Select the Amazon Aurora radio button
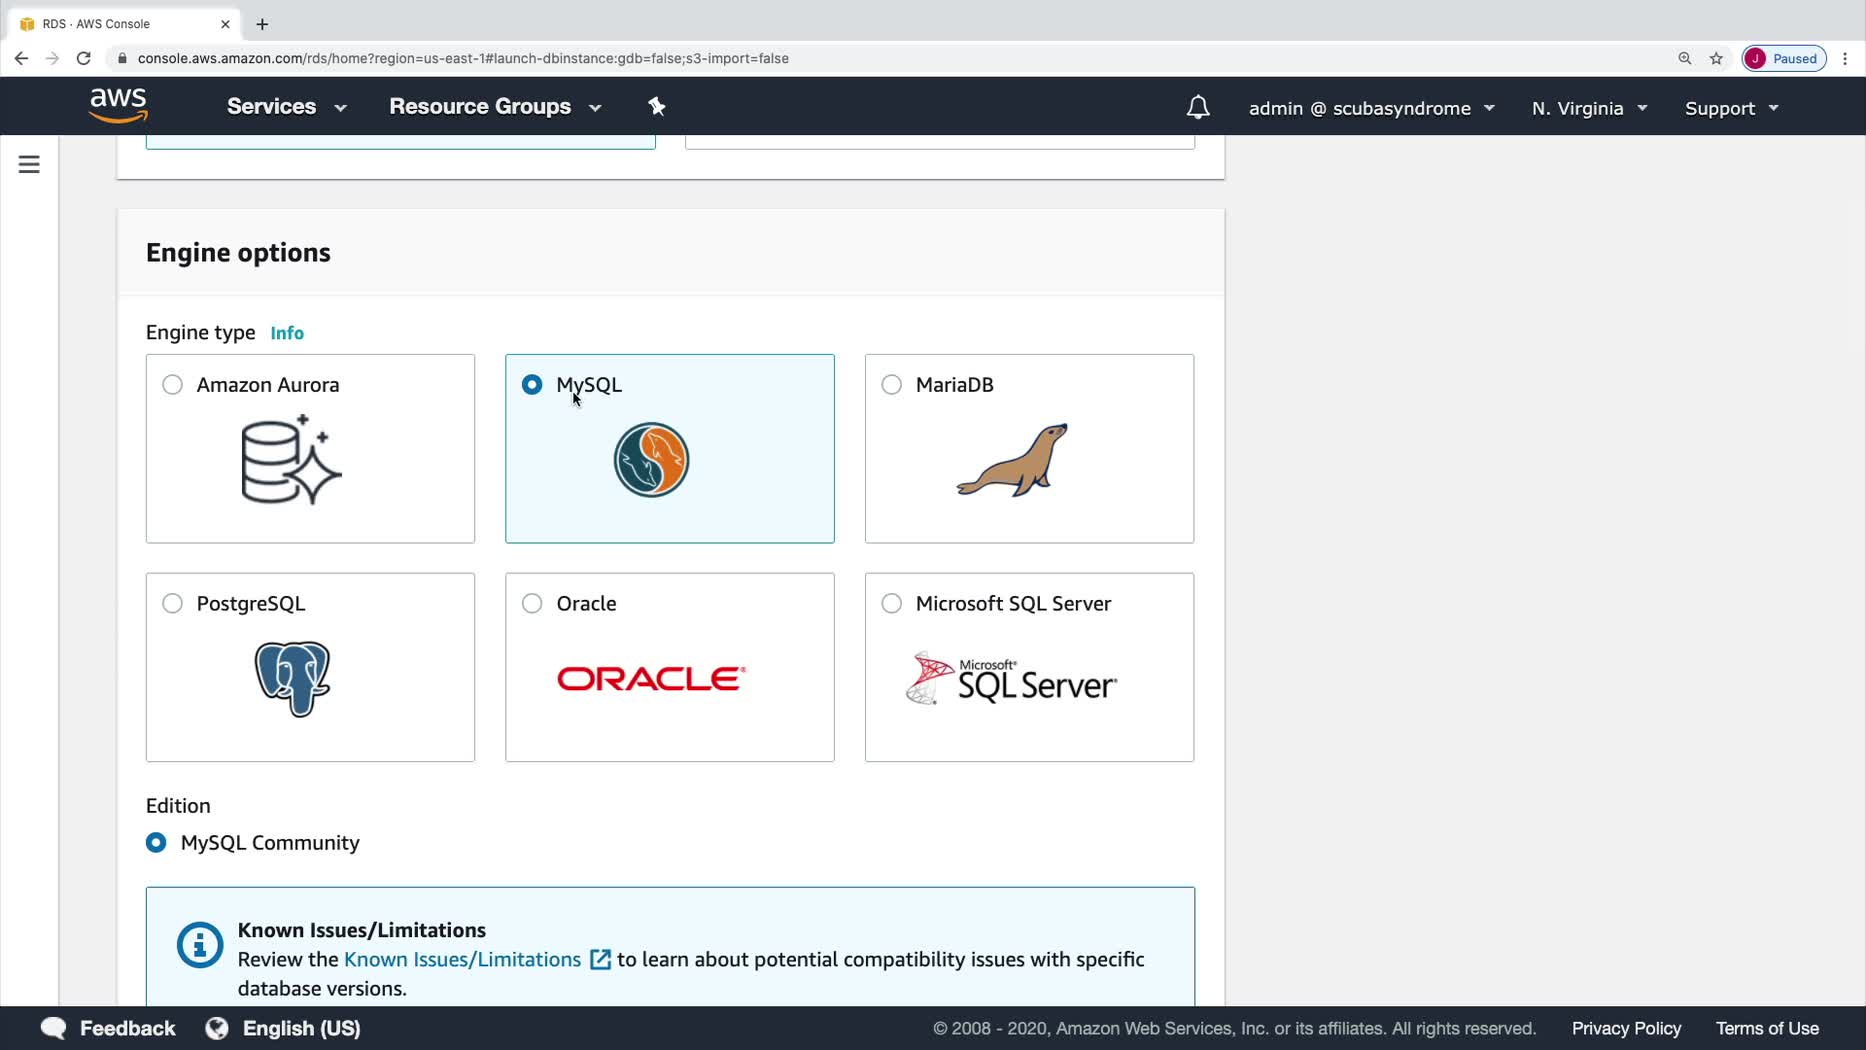The image size is (1866, 1050). click(172, 385)
